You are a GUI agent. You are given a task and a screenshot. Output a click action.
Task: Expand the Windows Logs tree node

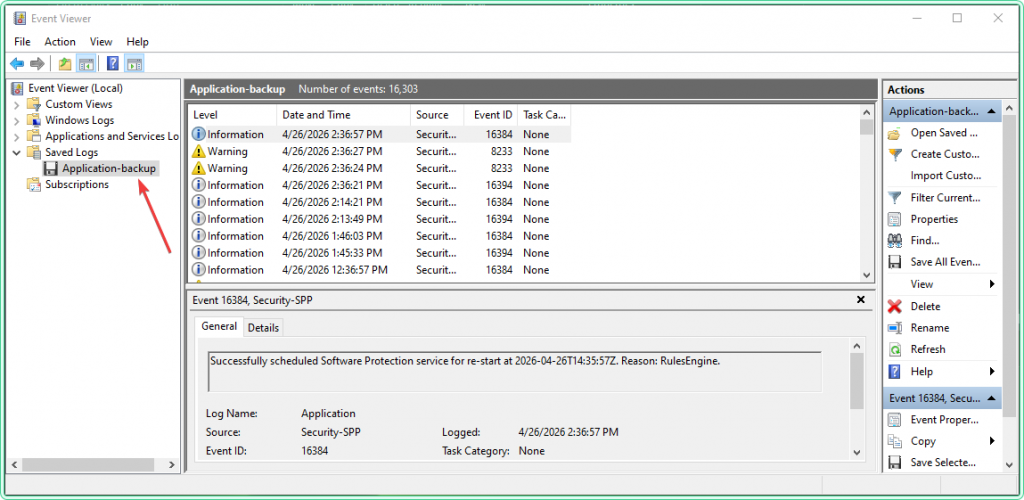[17, 120]
